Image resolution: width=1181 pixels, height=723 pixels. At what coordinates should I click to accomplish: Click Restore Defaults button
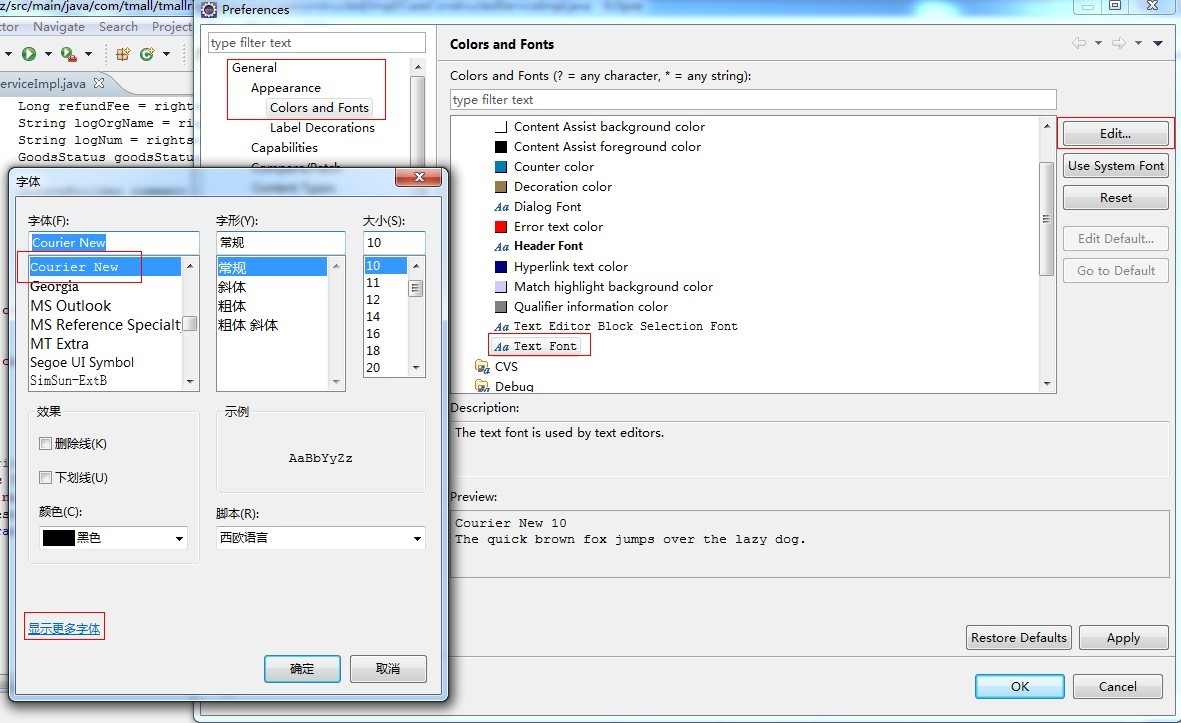click(x=1018, y=637)
